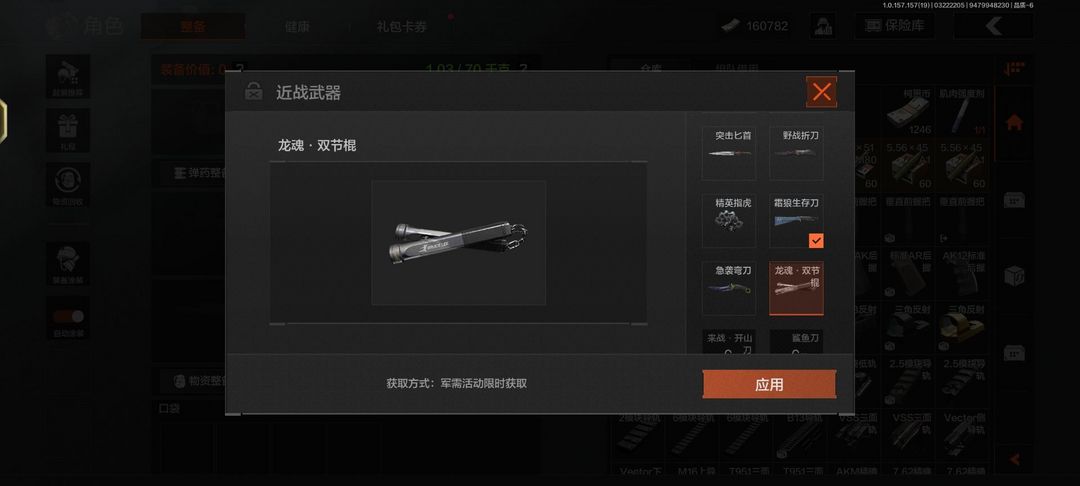1080x486 pixels.
Task: Click the nunchaku preview image
Action: pos(459,242)
